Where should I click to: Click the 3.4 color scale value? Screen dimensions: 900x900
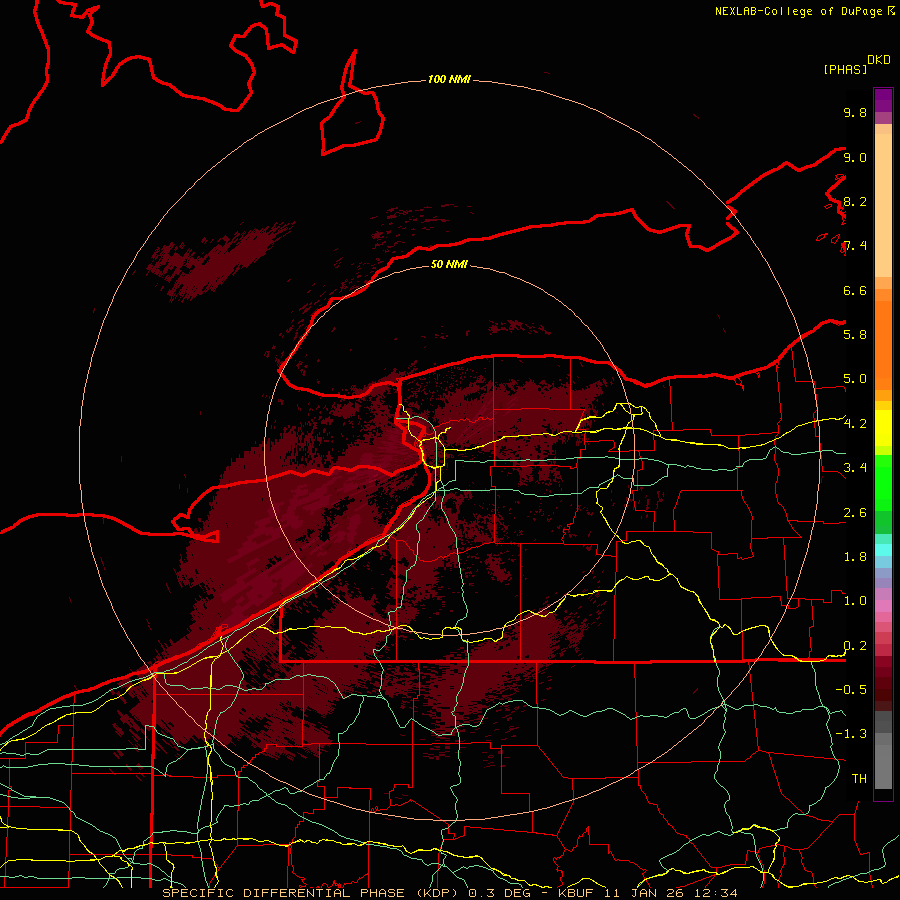coord(855,468)
